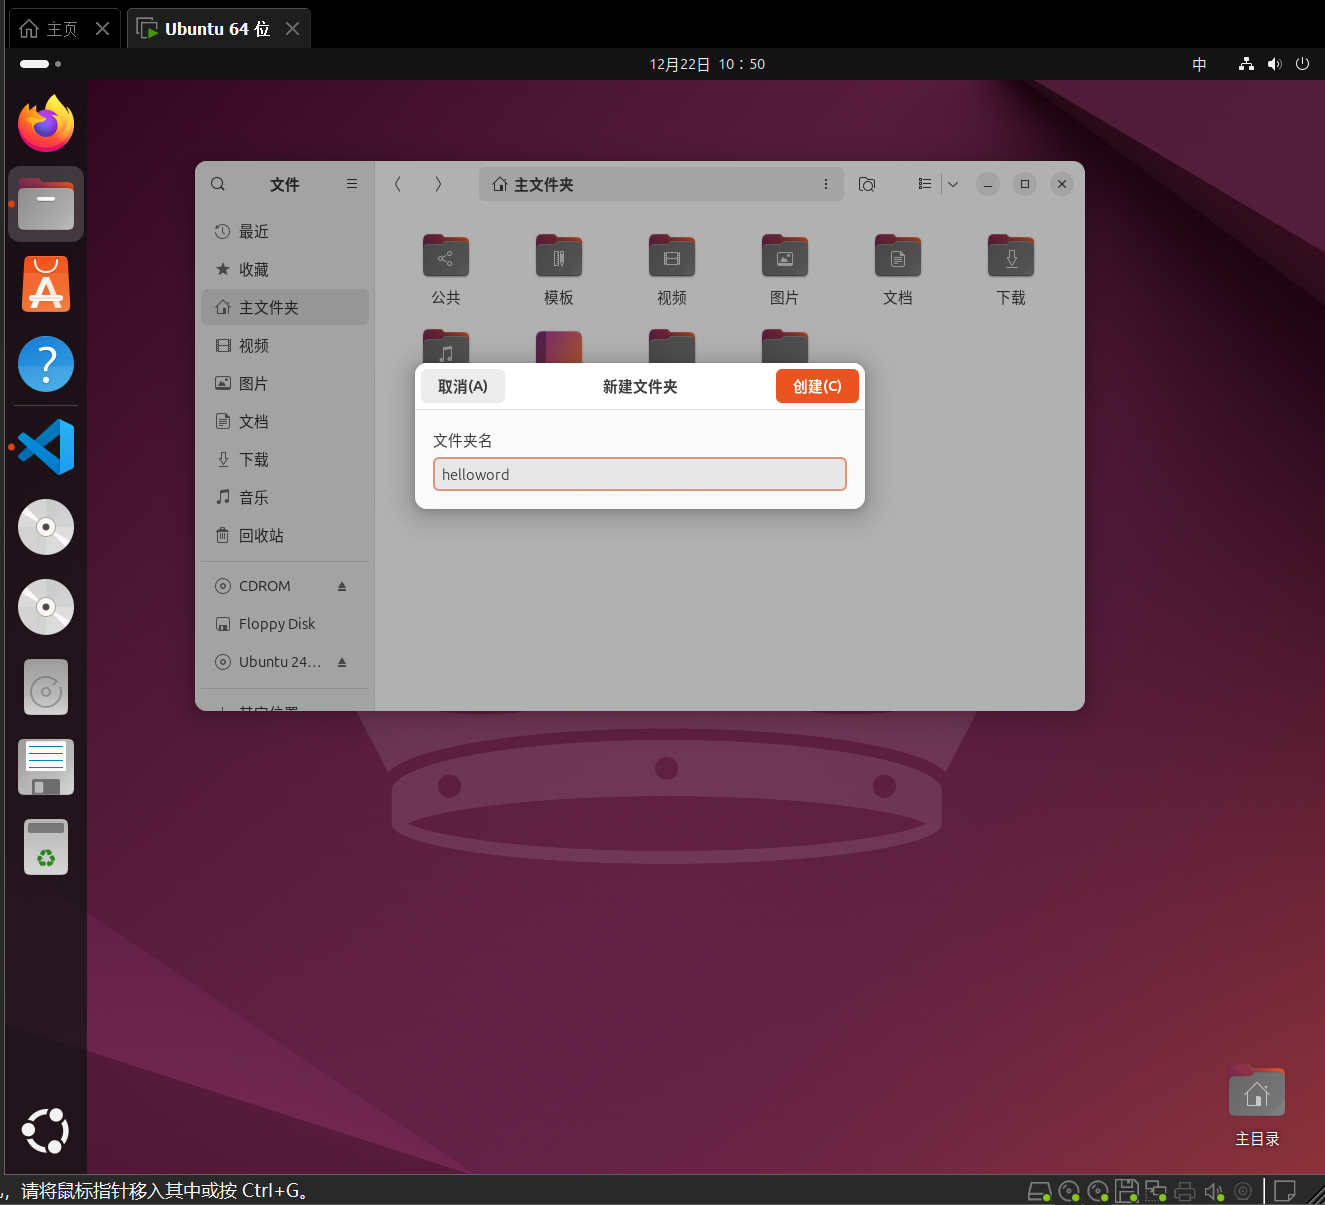Viewport: 1325px width, 1205px height.
Task: Click the search icon in Files sidebar
Action: (x=218, y=184)
